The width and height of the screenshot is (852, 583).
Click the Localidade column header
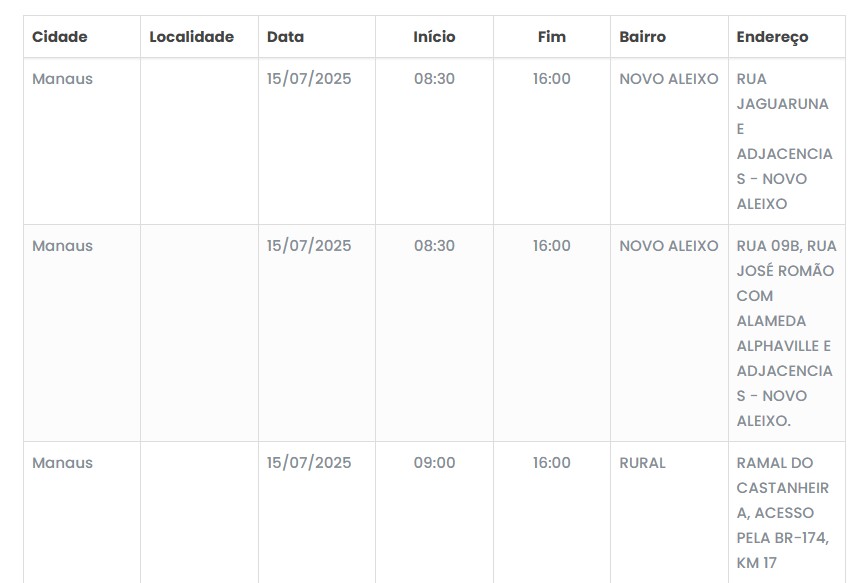[191, 37]
